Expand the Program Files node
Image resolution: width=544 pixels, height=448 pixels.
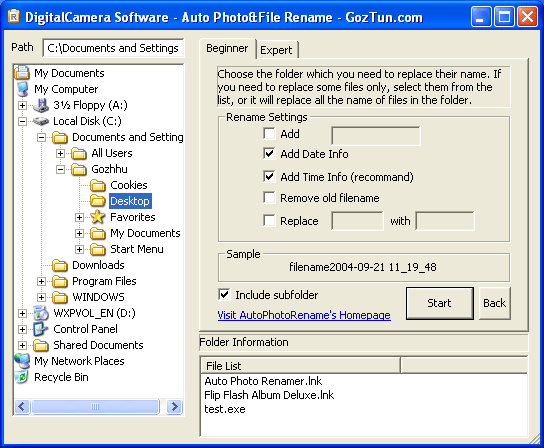point(41,281)
